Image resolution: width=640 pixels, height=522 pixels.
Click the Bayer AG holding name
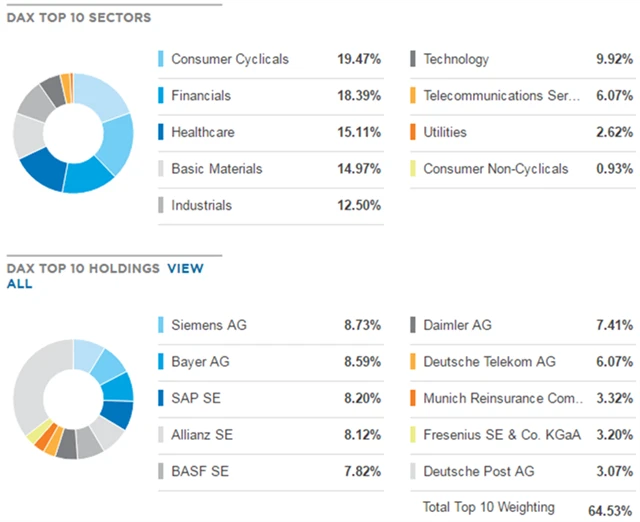200,362
